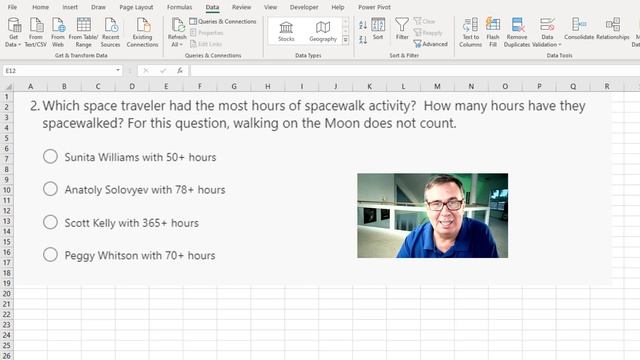Switch to the Home tab
This screenshot has height=360, width=640.
40,7
